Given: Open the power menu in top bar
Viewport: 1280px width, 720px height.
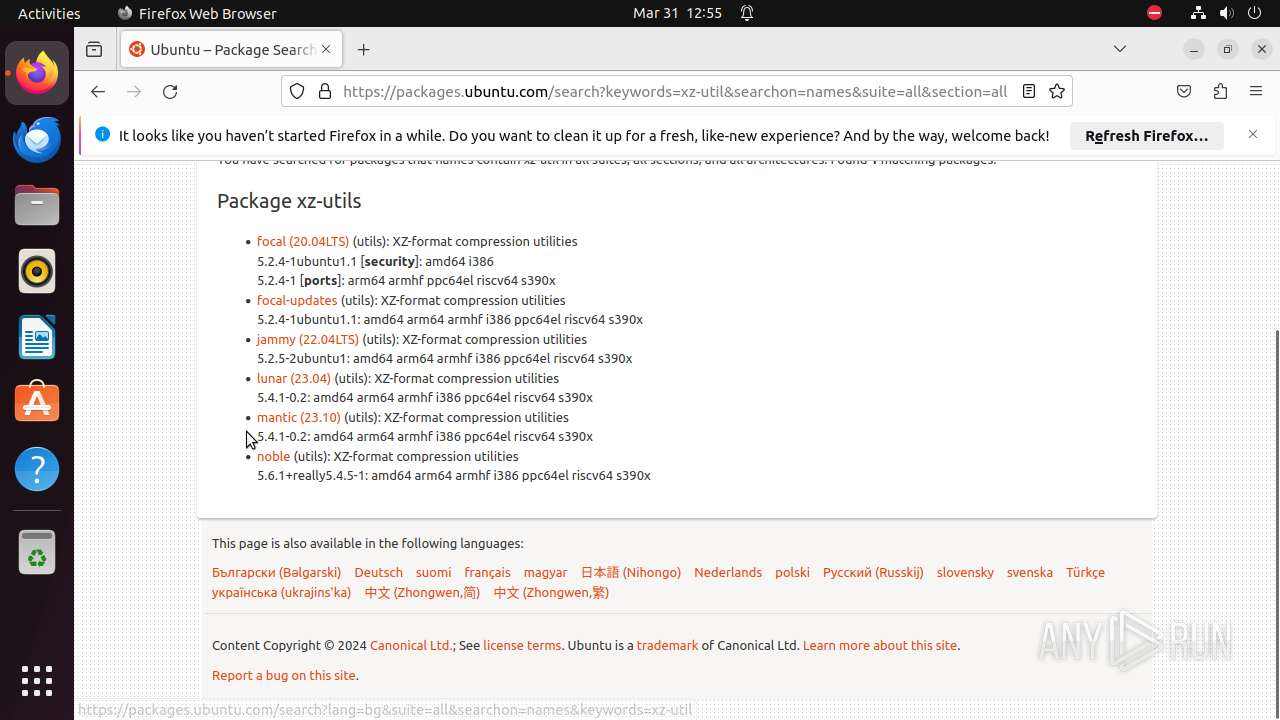Looking at the screenshot, I should pyautogui.click(x=1254, y=13).
